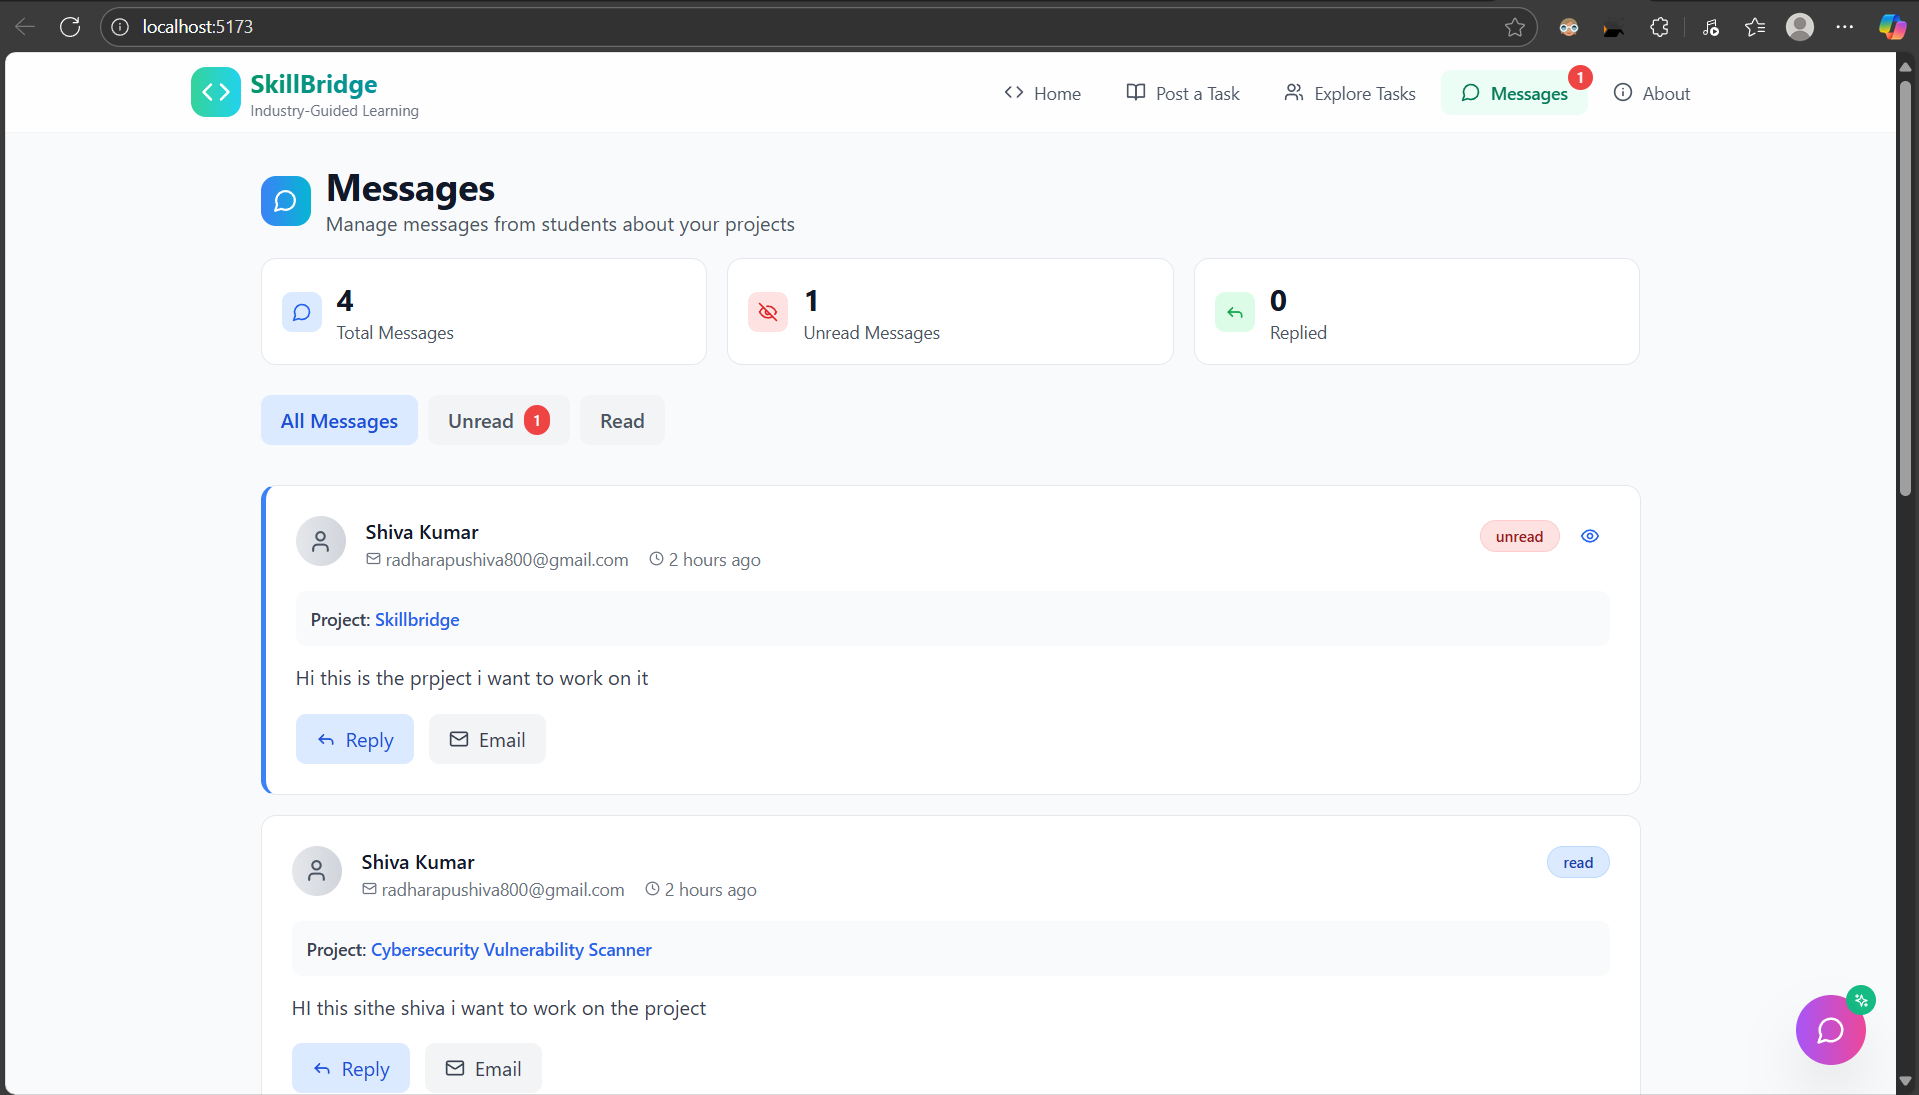Screen dimensions: 1919x1095
Task: Open the chat widget bubble at bottom right
Action: point(1830,1029)
